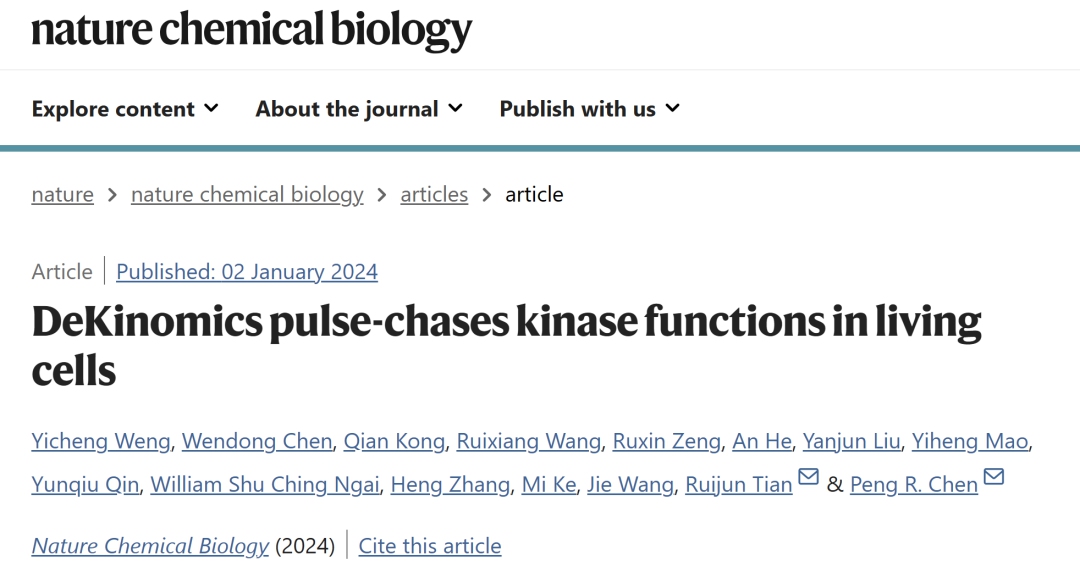The width and height of the screenshot is (1080, 572).
Task: Click envelope icon next to Peng R. Chen
Action: click(x=993, y=478)
